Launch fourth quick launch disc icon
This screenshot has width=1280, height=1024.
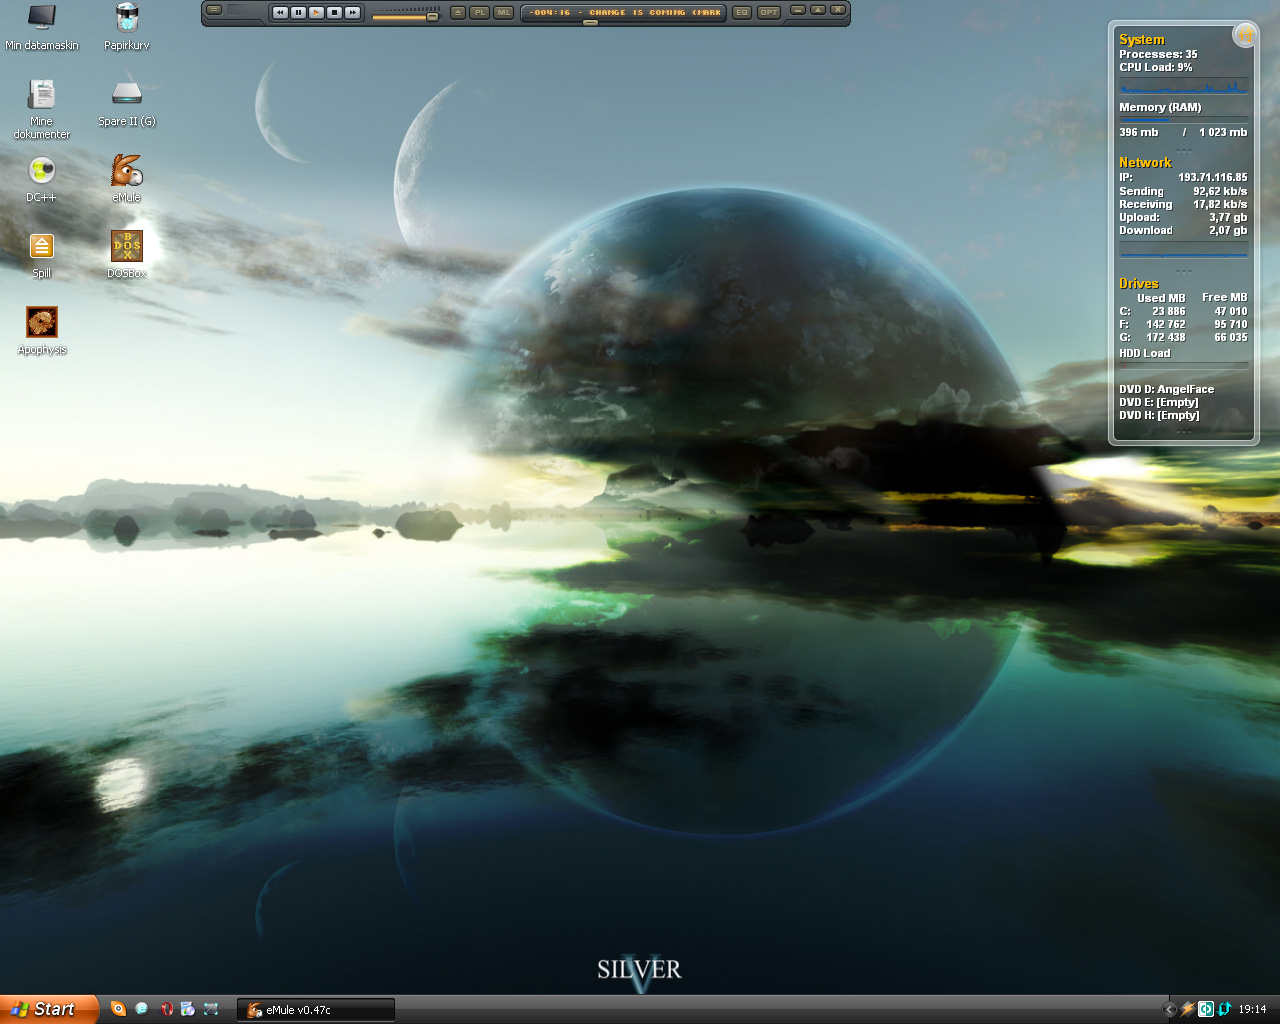pos(188,1009)
